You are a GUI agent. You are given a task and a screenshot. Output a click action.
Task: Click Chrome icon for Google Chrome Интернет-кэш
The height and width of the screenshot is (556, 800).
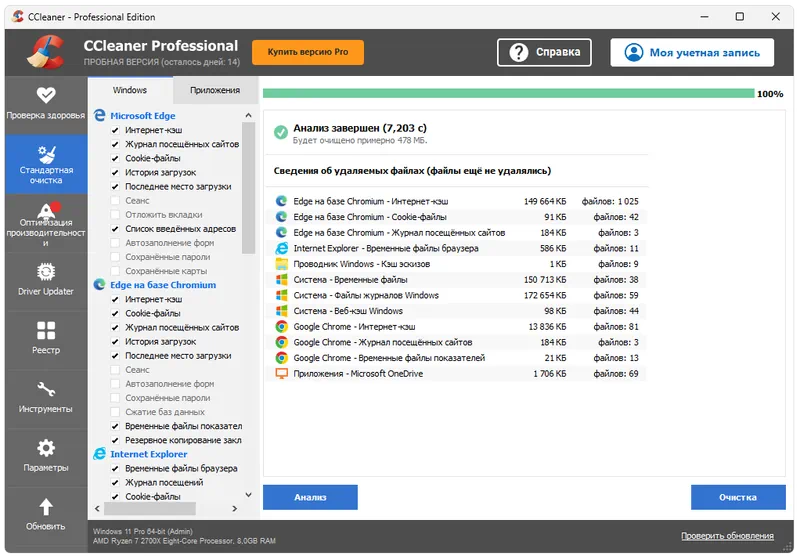click(282, 326)
